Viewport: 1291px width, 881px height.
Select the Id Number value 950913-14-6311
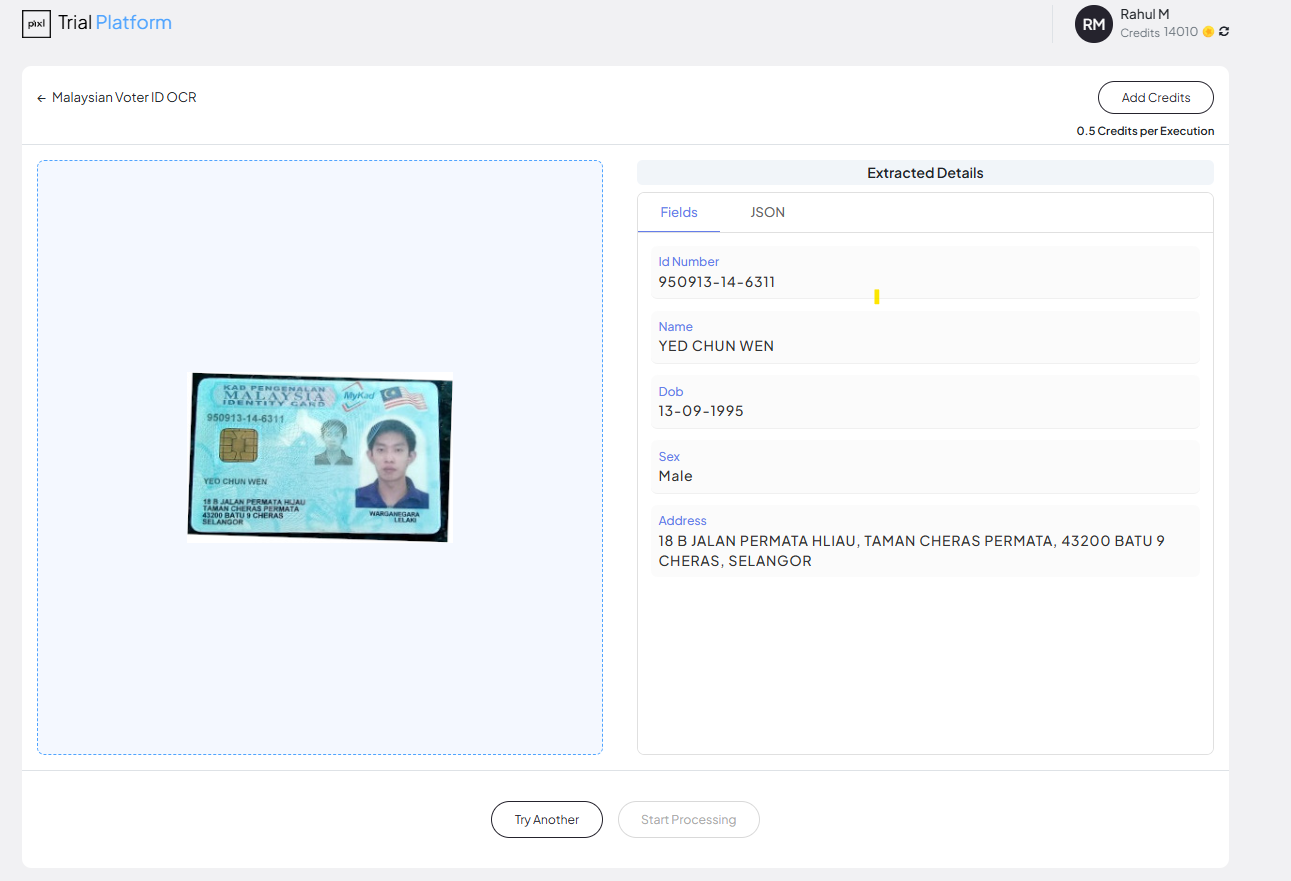pyautogui.click(x=719, y=281)
